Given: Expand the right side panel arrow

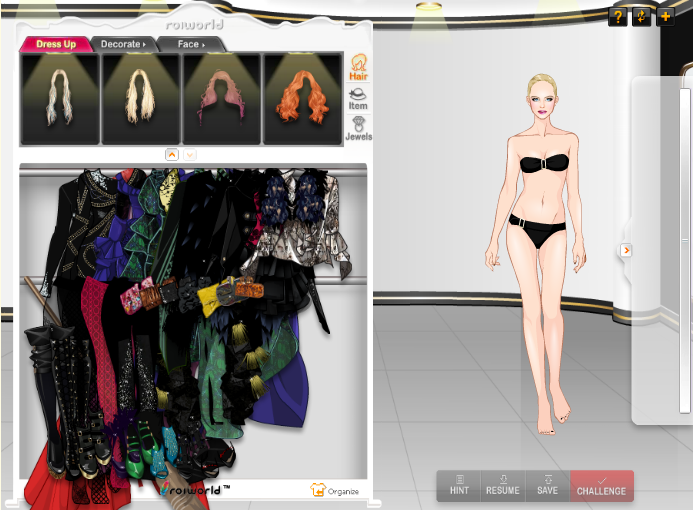Looking at the screenshot, I should click(626, 250).
